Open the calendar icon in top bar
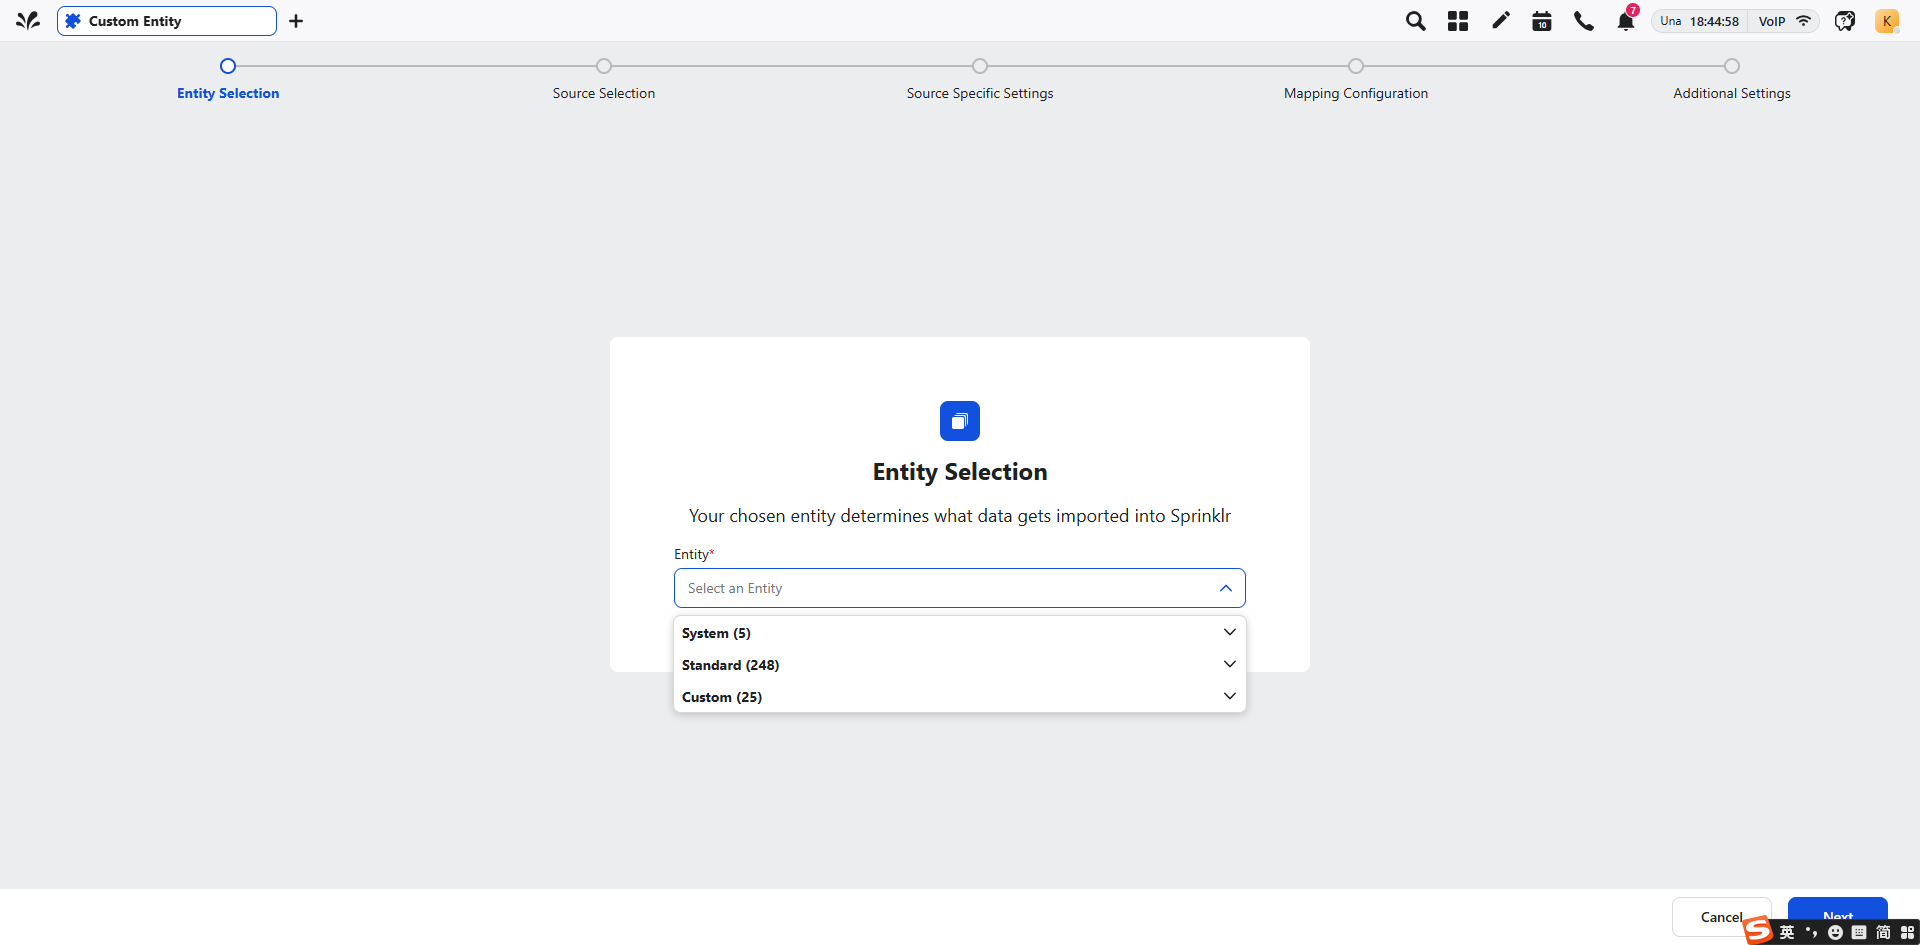 pos(1542,21)
